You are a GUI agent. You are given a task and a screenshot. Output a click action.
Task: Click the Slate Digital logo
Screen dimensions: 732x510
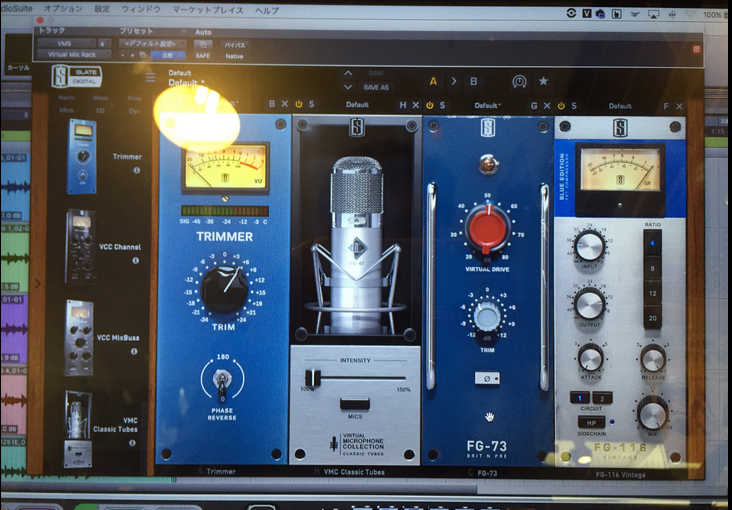click(x=77, y=76)
